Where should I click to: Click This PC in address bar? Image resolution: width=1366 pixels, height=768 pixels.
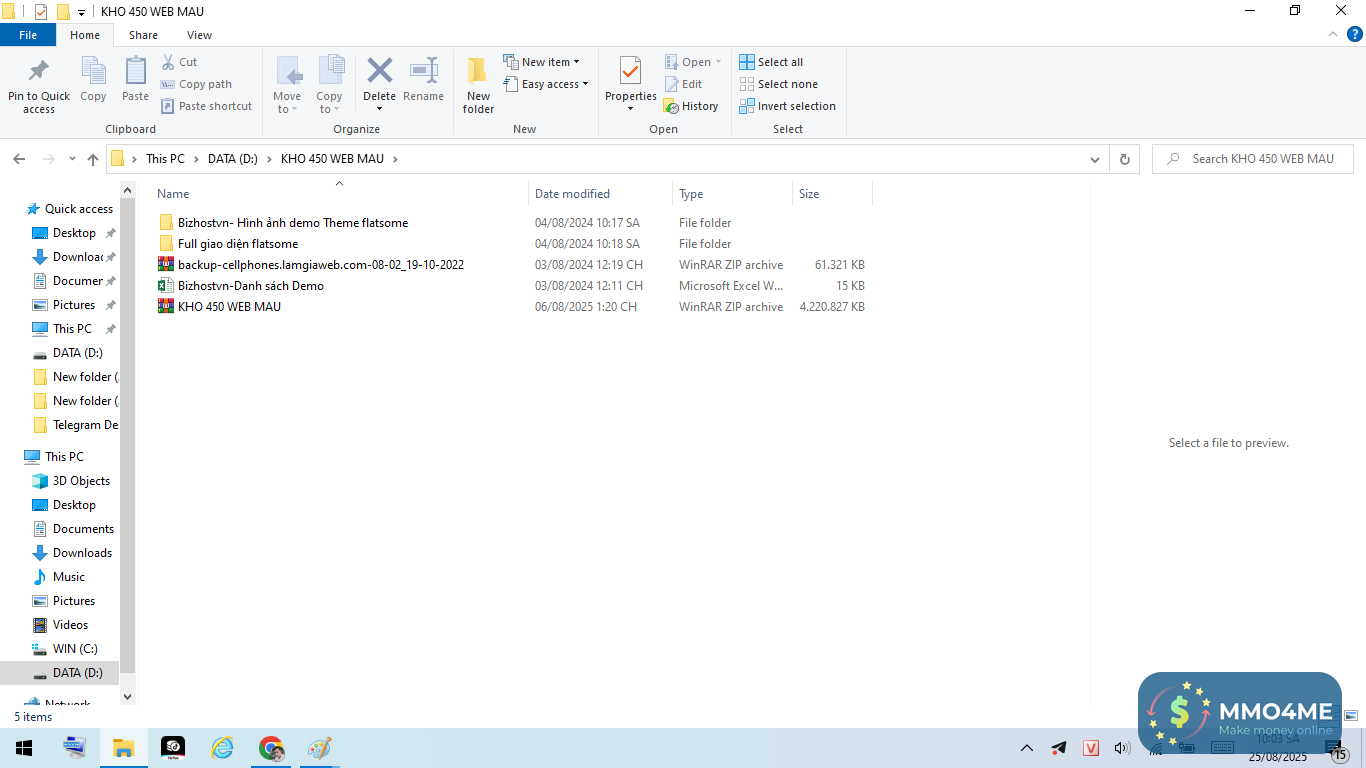pyautogui.click(x=165, y=159)
